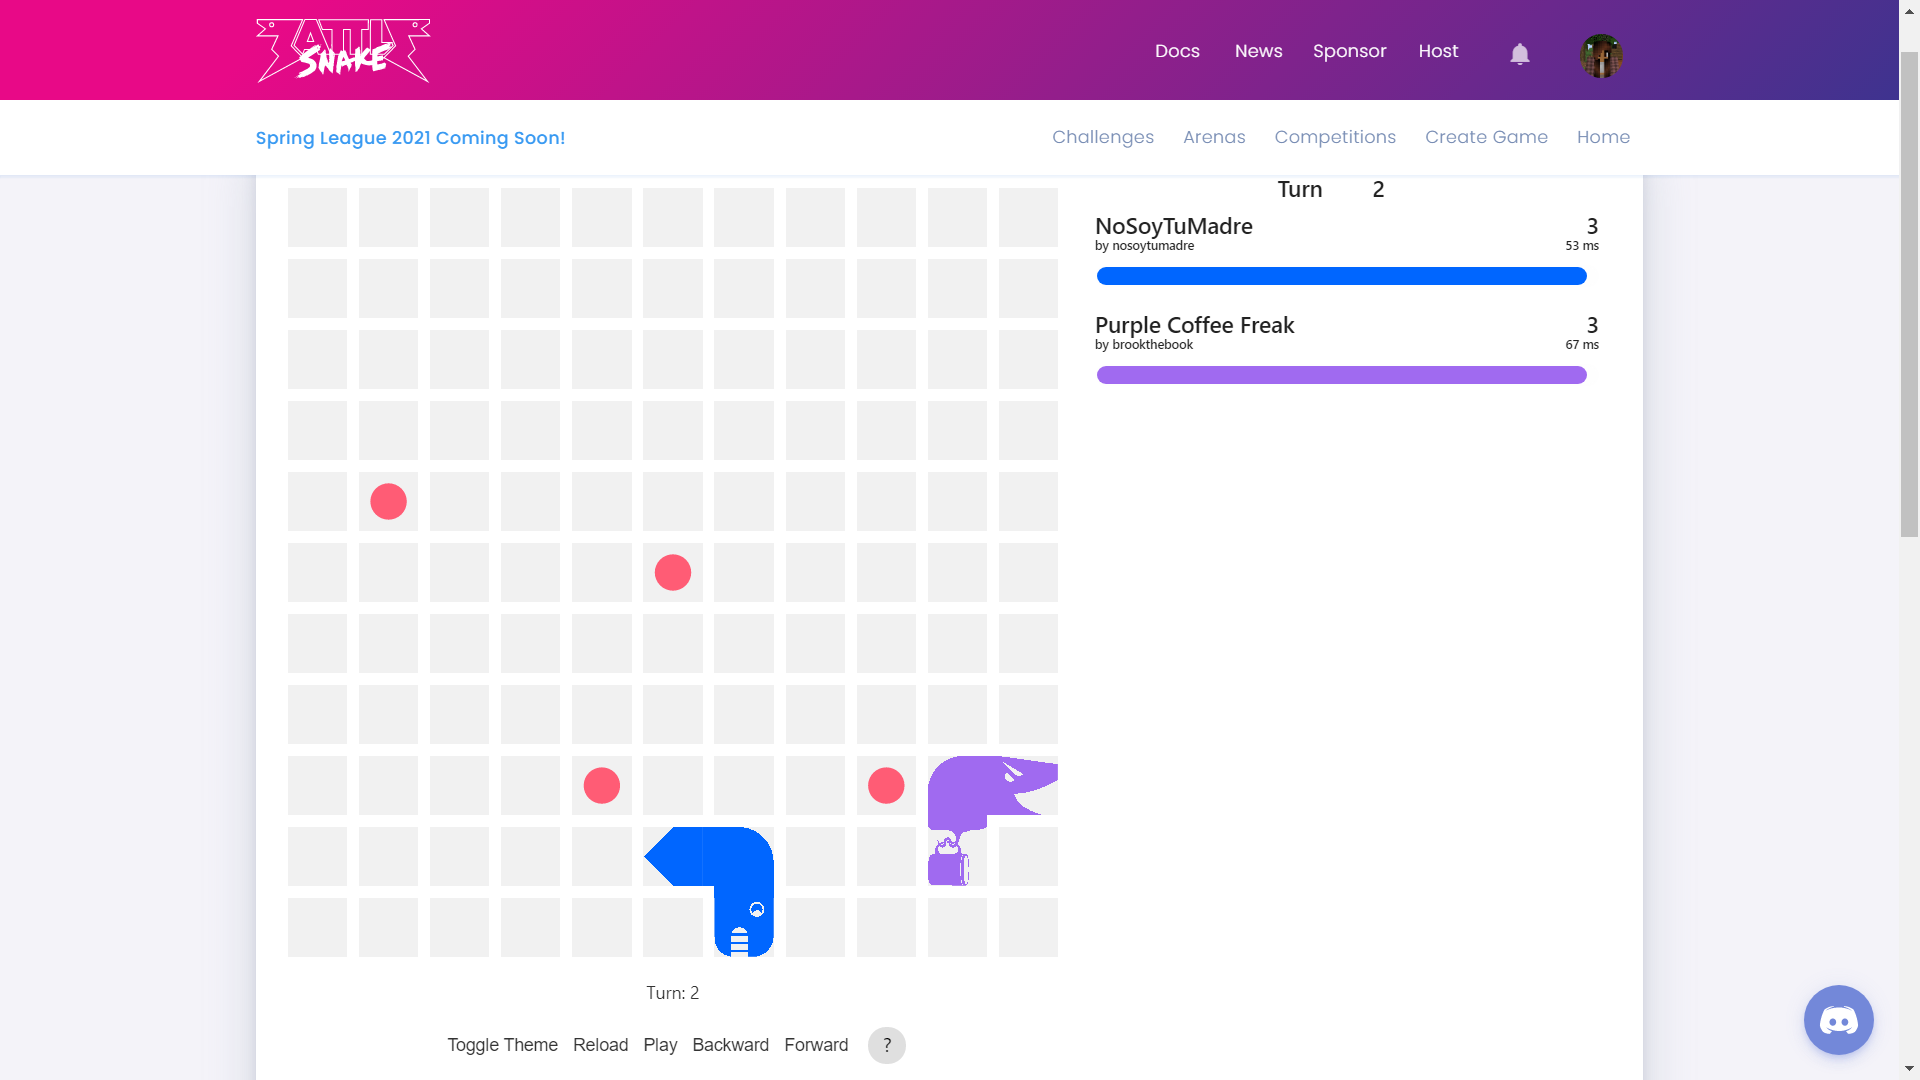Viewport: 1920px width, 1080px height.
Task: Toggle Theme of the game board
Action: [502, 1045]
